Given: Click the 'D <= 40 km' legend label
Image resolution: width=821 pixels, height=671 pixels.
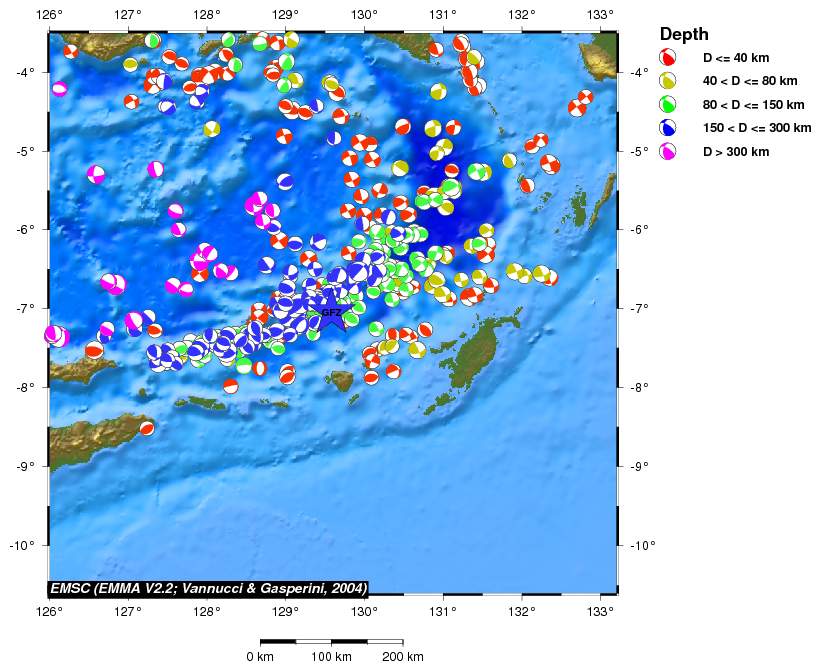Looking at the screenshot, I should [736, 58].
